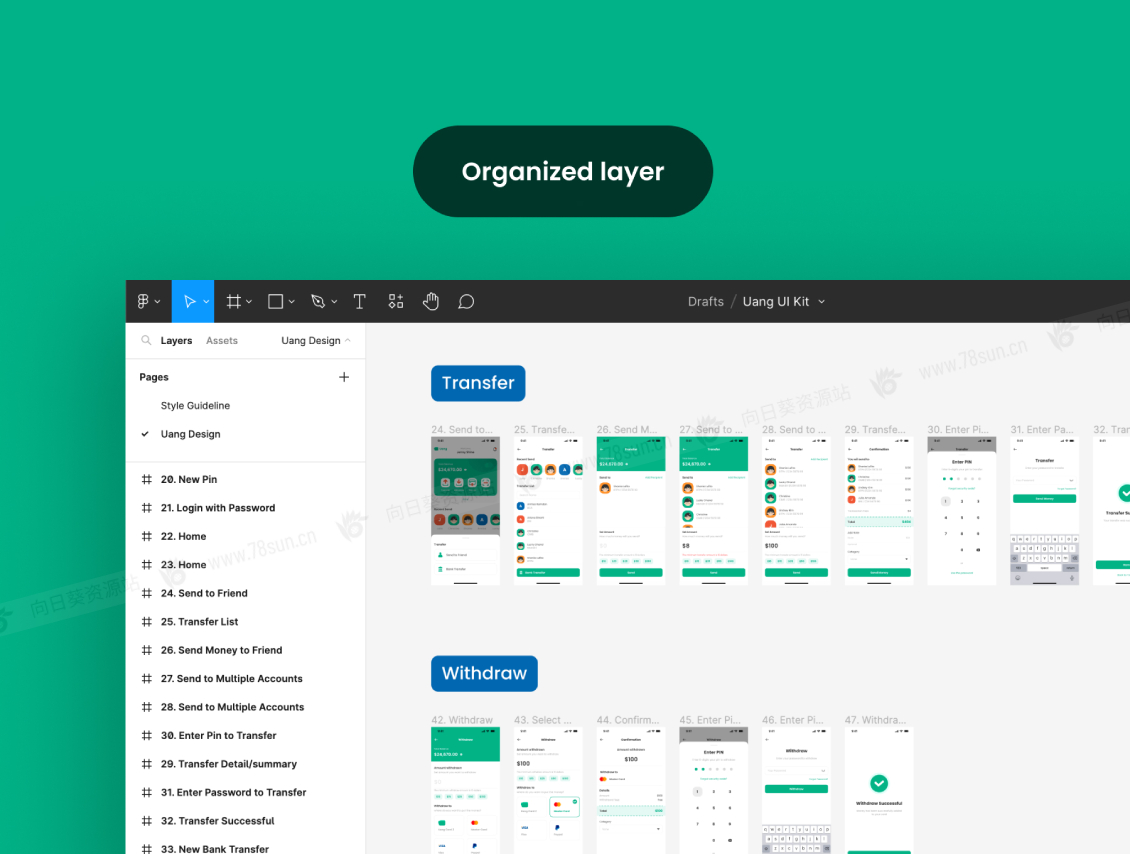Select the Frame tool
Viewport: 1130px width, 854px height.
pos(233,301)
